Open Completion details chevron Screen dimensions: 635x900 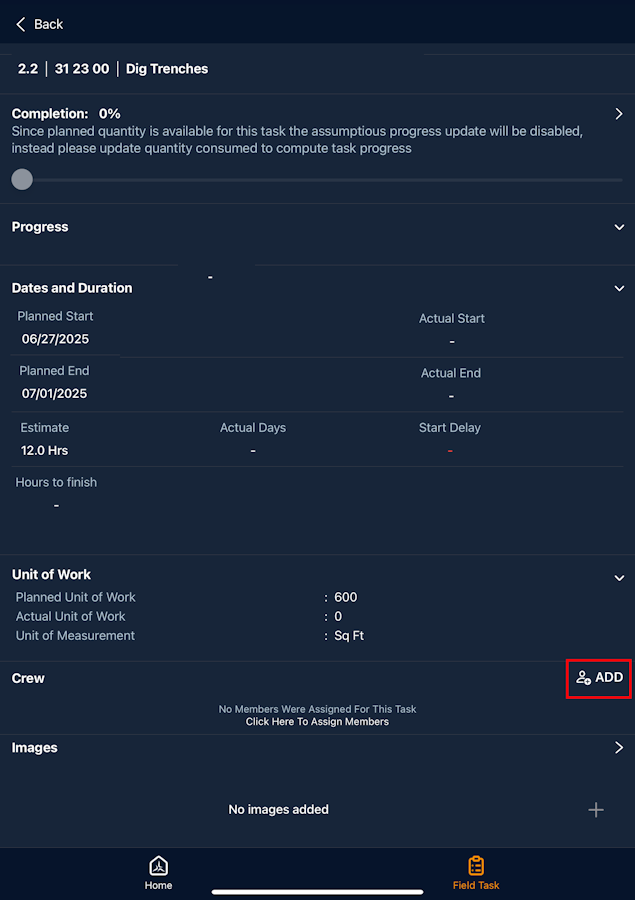pos(619,114)
